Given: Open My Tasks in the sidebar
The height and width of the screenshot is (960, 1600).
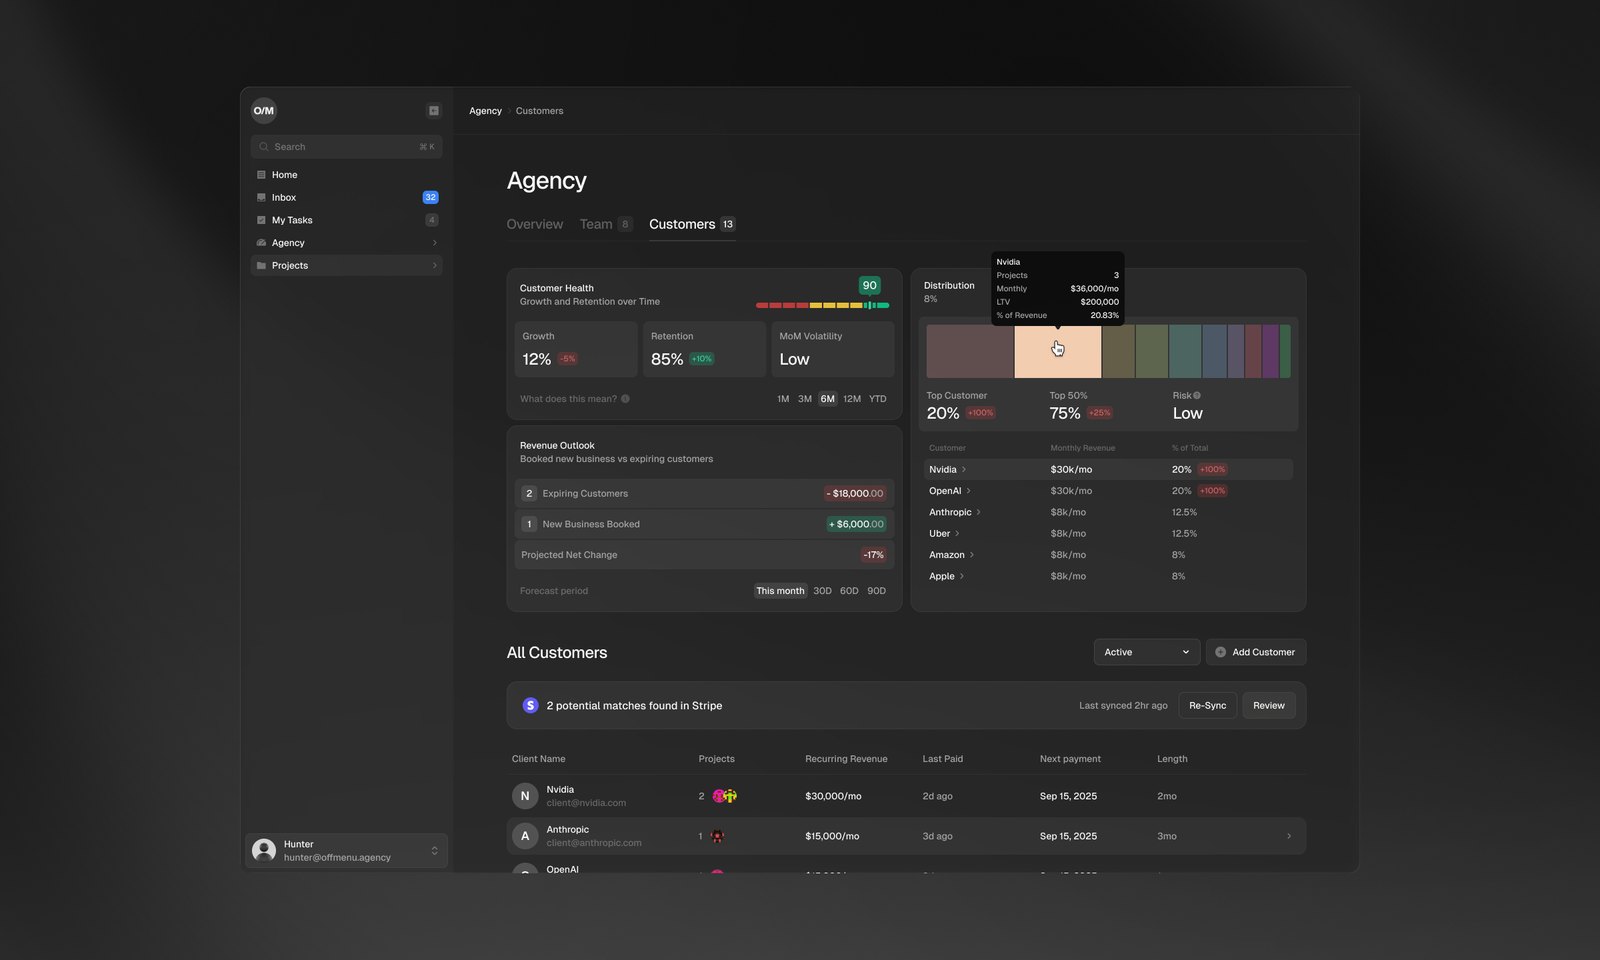Looking at the screenshot, I should 346,220.
